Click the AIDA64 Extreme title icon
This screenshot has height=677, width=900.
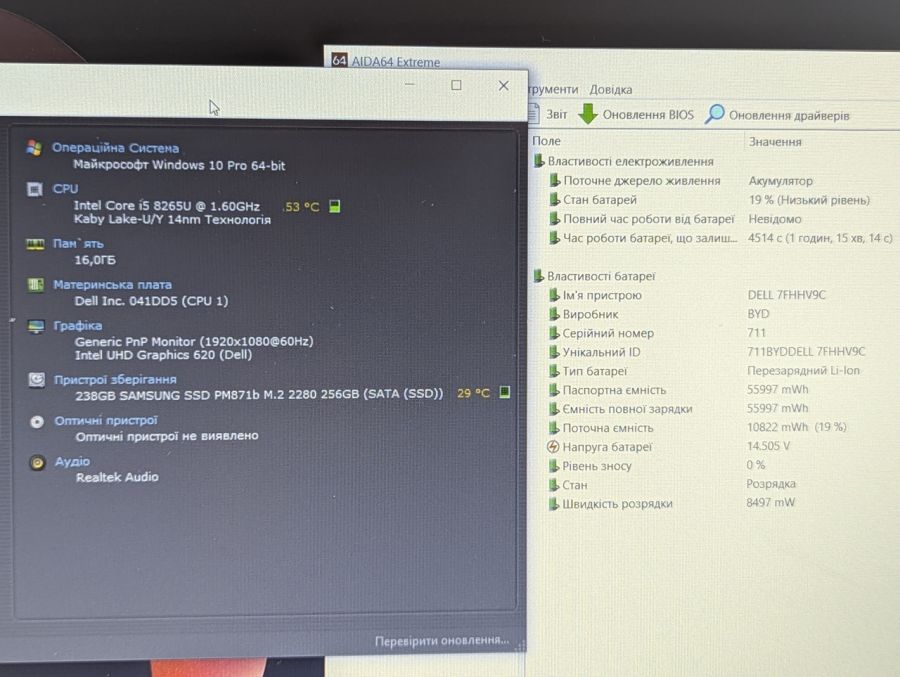(339, 60)
